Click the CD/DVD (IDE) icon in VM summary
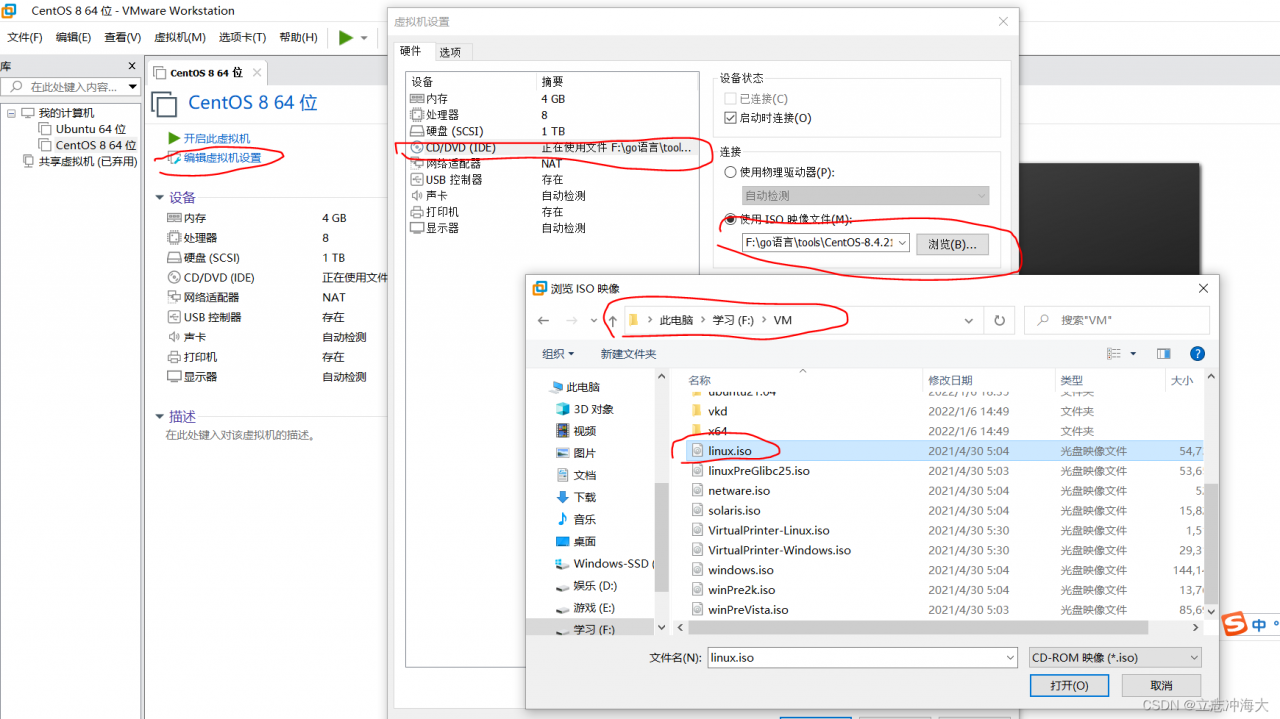1280x719 pixels. 173,278
